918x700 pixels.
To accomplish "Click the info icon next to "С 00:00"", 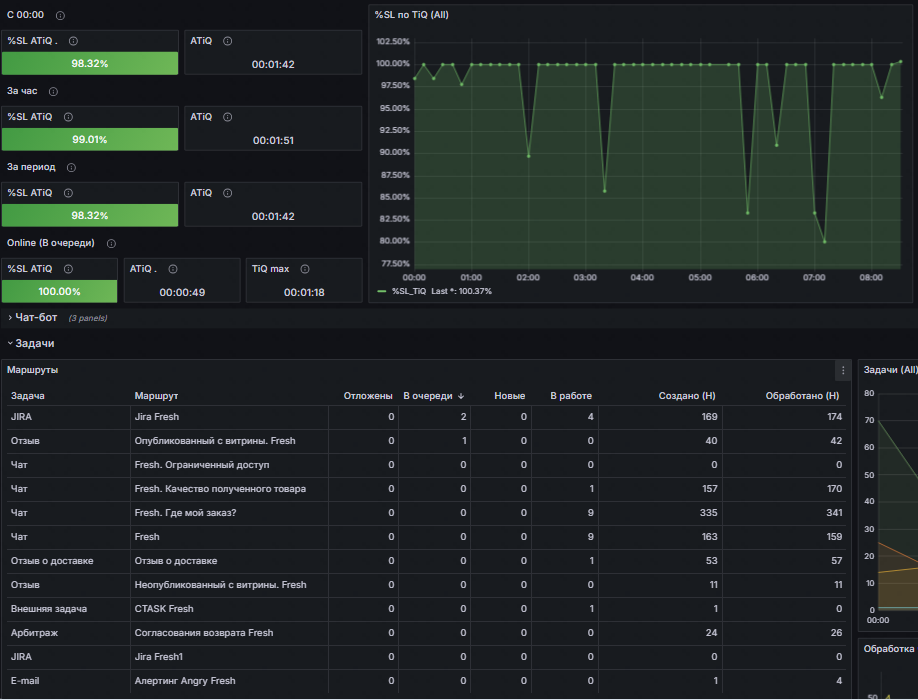I will [60, 16].
